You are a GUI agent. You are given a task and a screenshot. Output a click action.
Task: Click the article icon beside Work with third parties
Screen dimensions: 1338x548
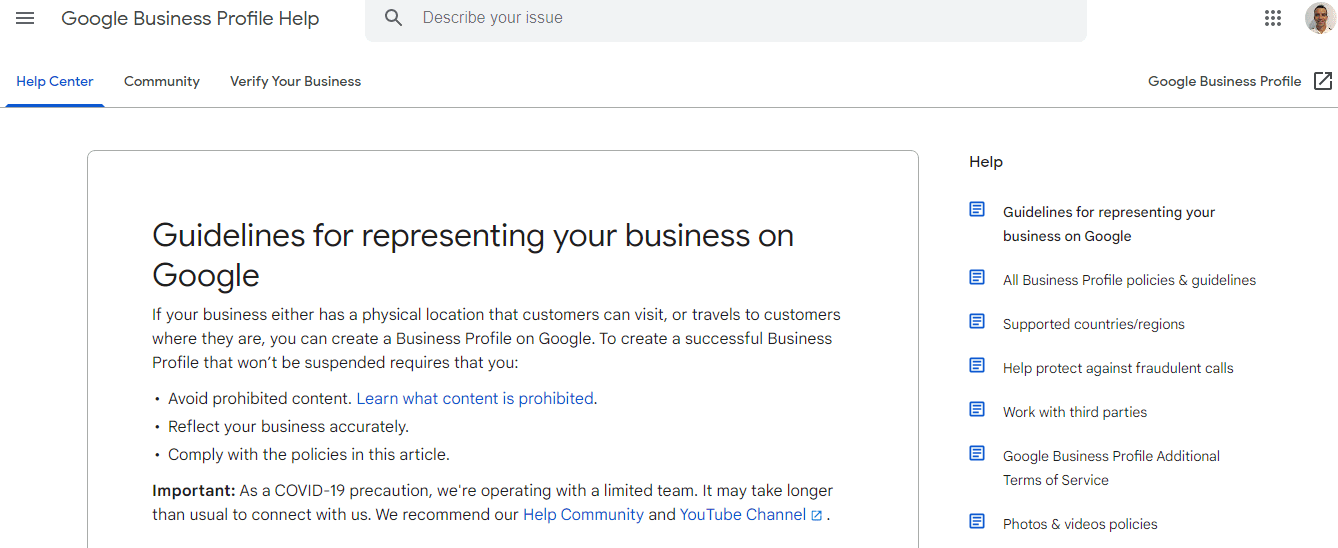click(x=977, y=409)
